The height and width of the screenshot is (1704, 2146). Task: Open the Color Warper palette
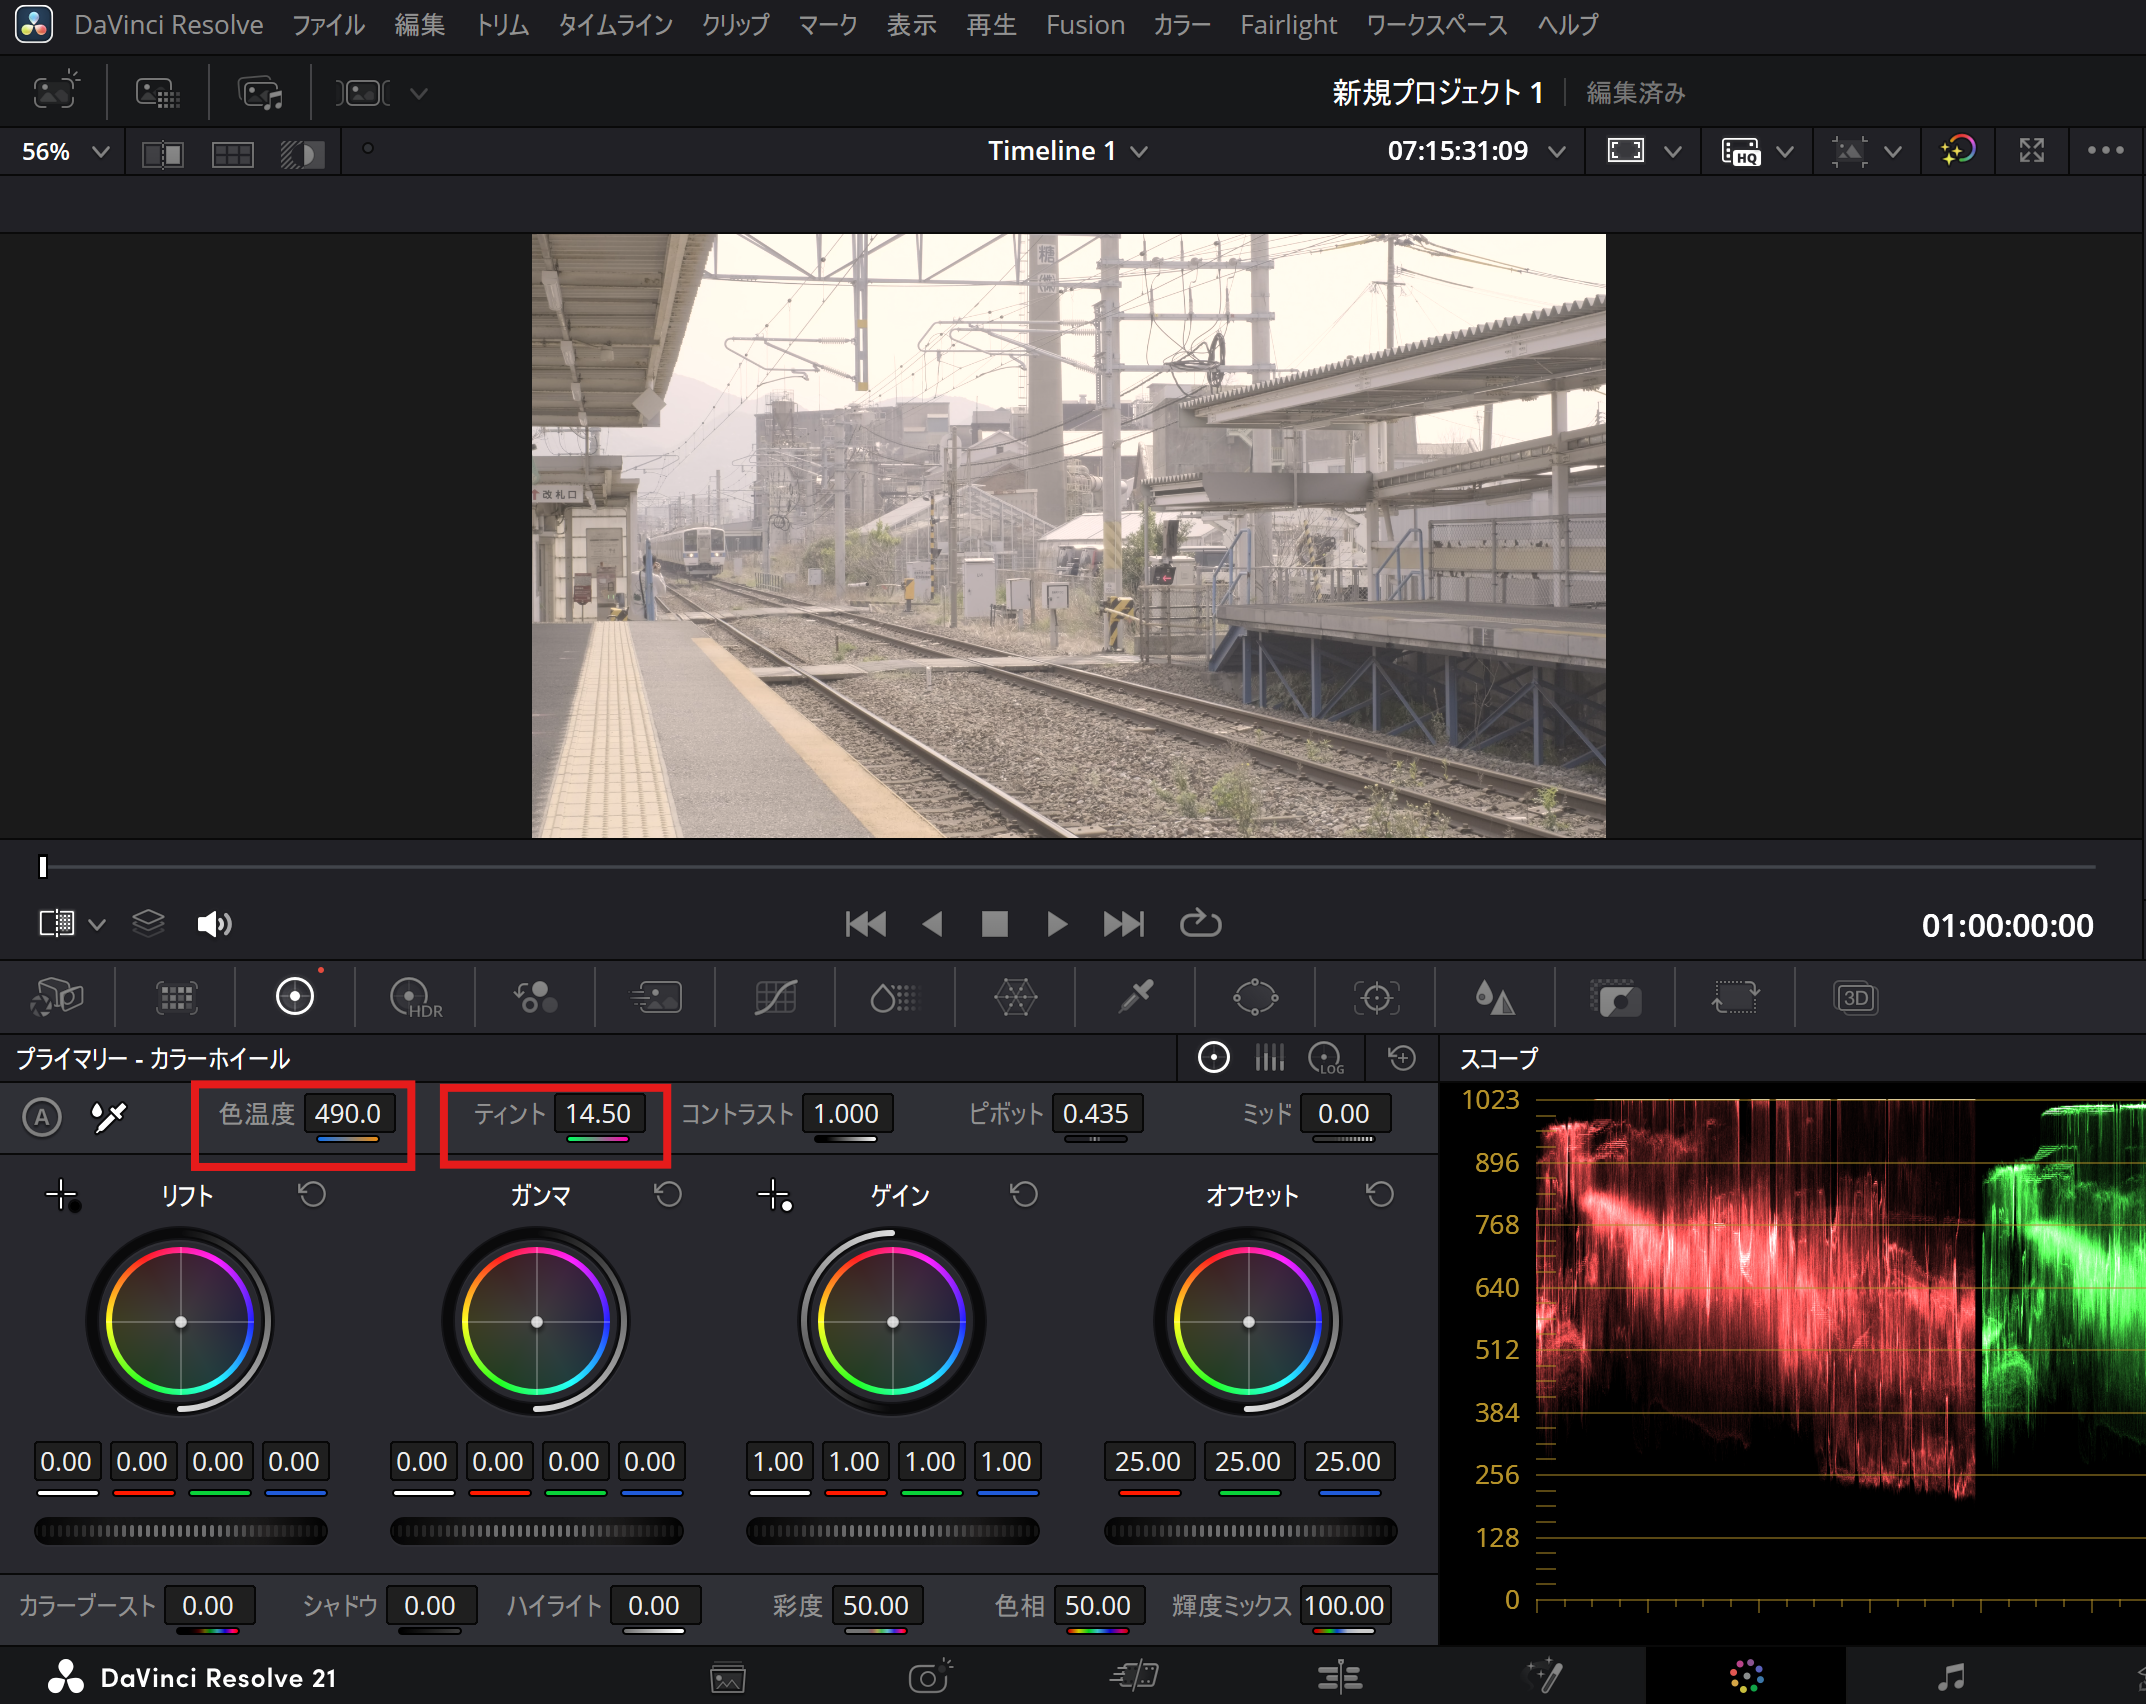tap(1015, 998)
